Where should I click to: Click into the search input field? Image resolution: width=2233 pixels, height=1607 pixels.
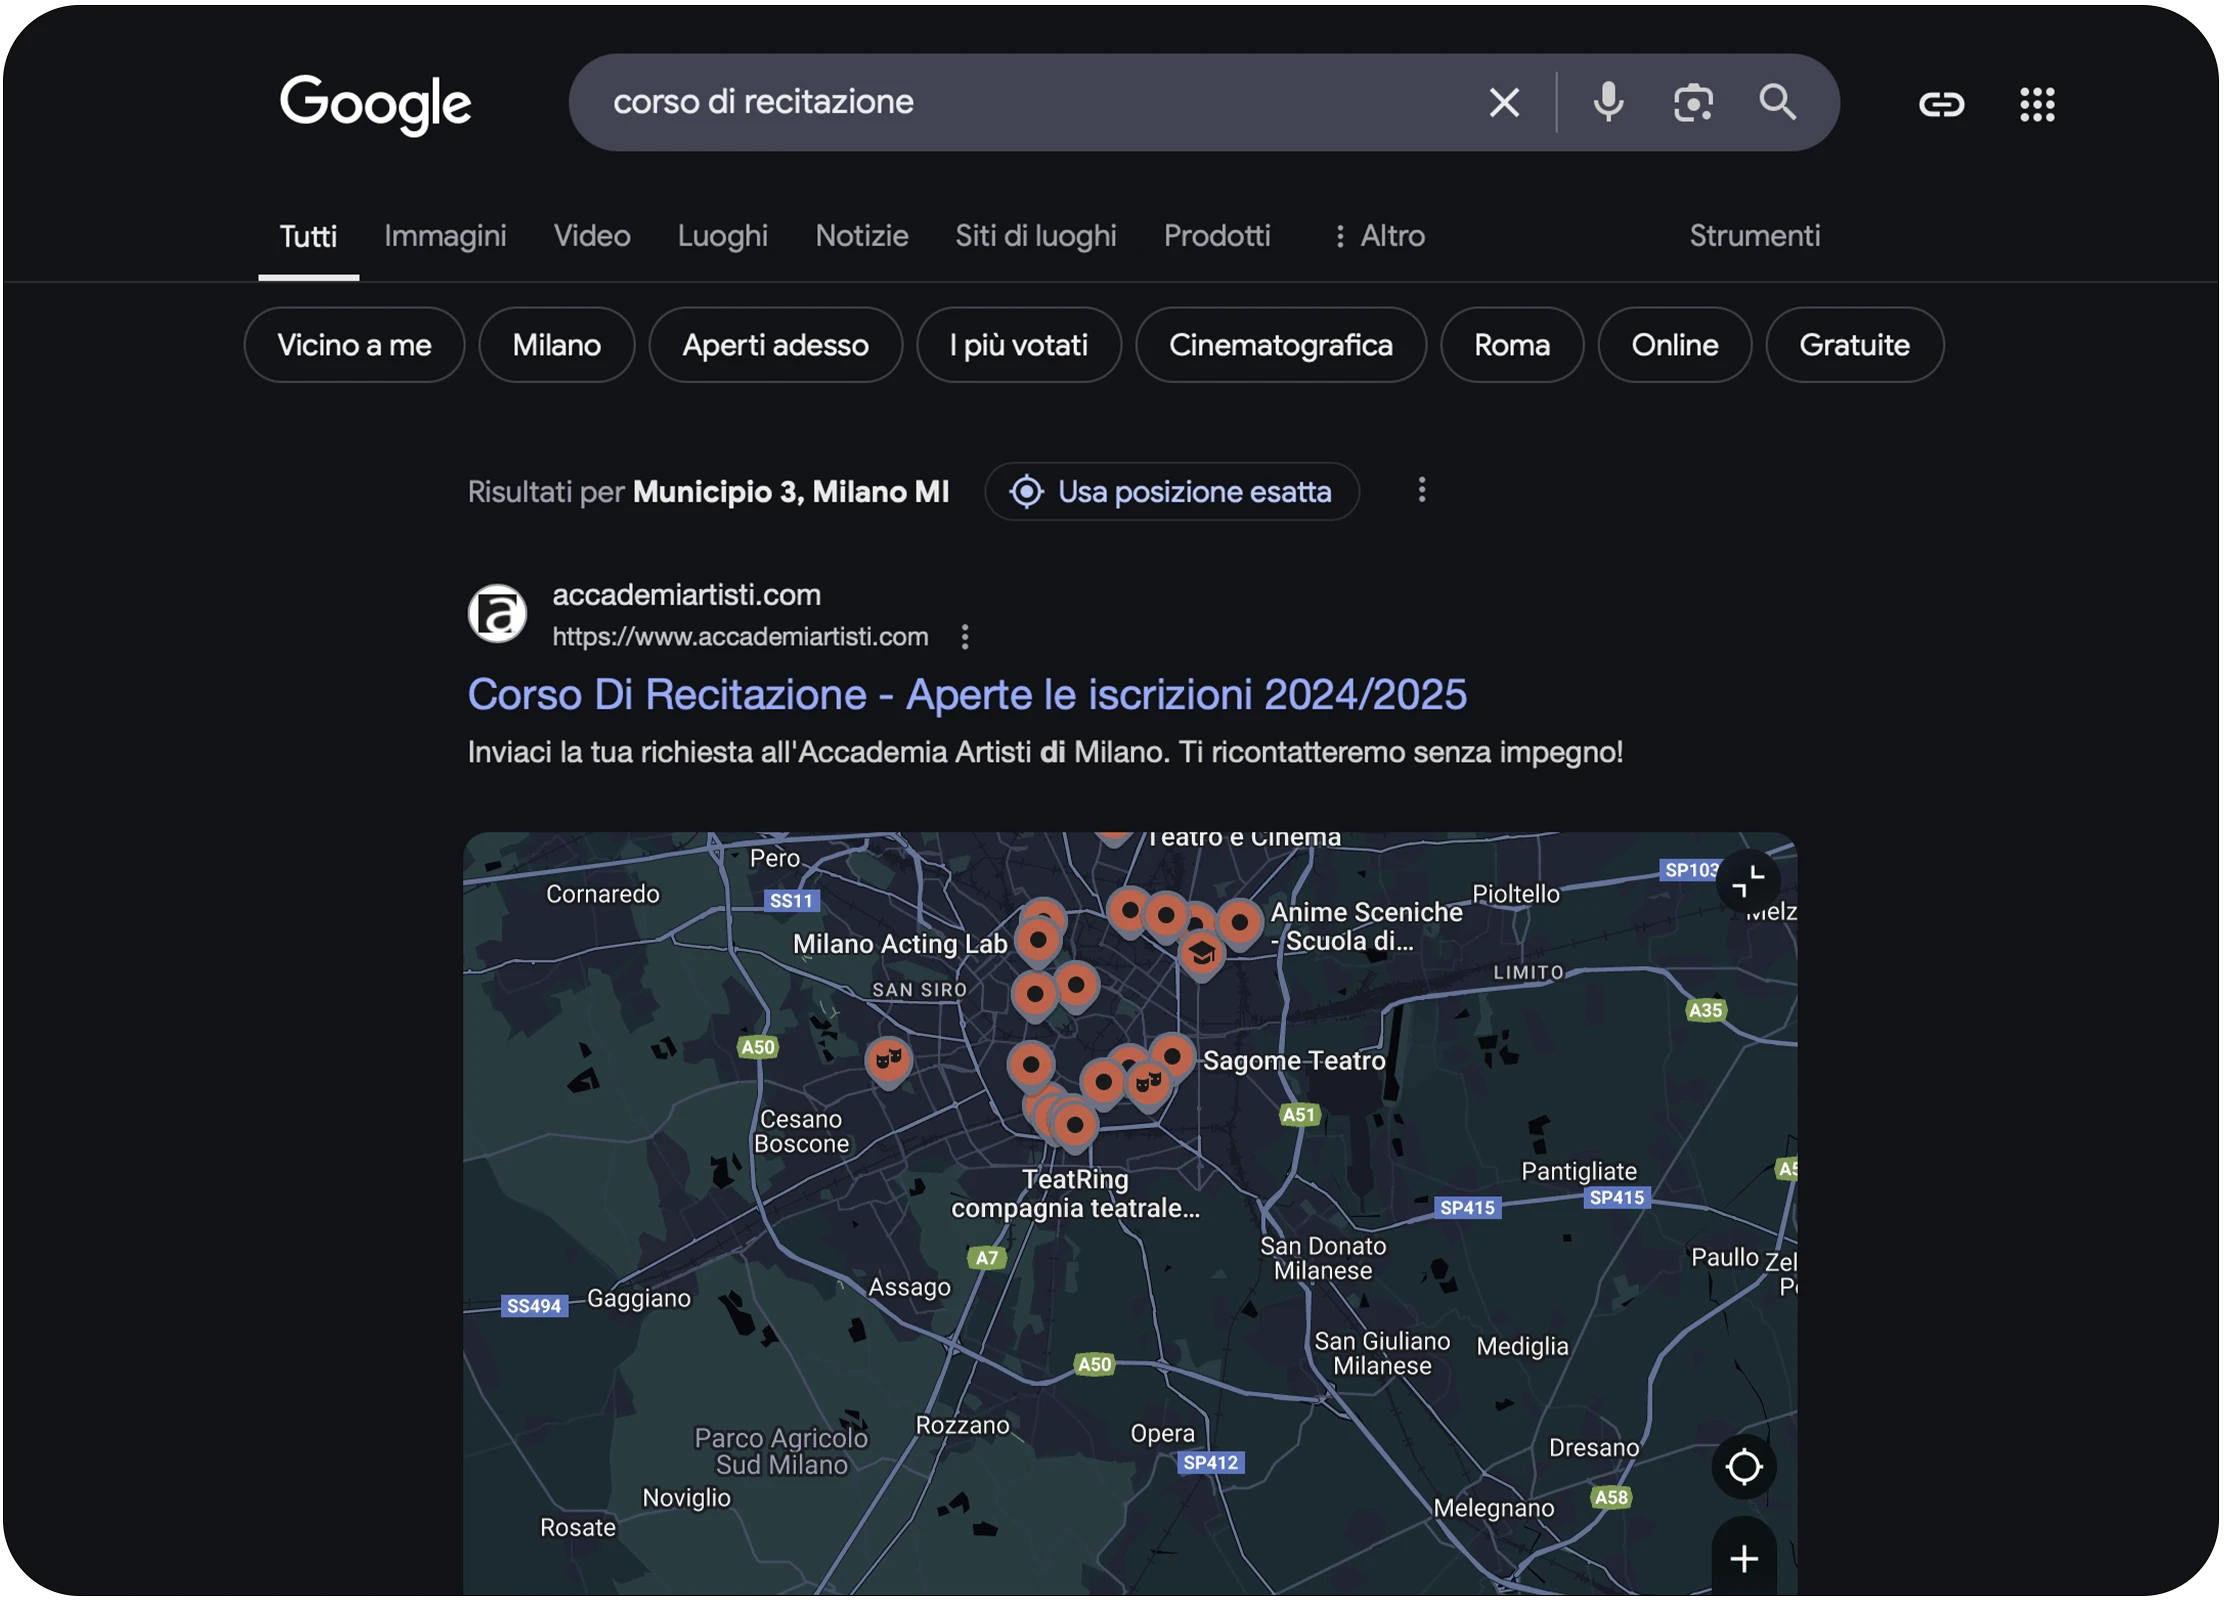1040,103
